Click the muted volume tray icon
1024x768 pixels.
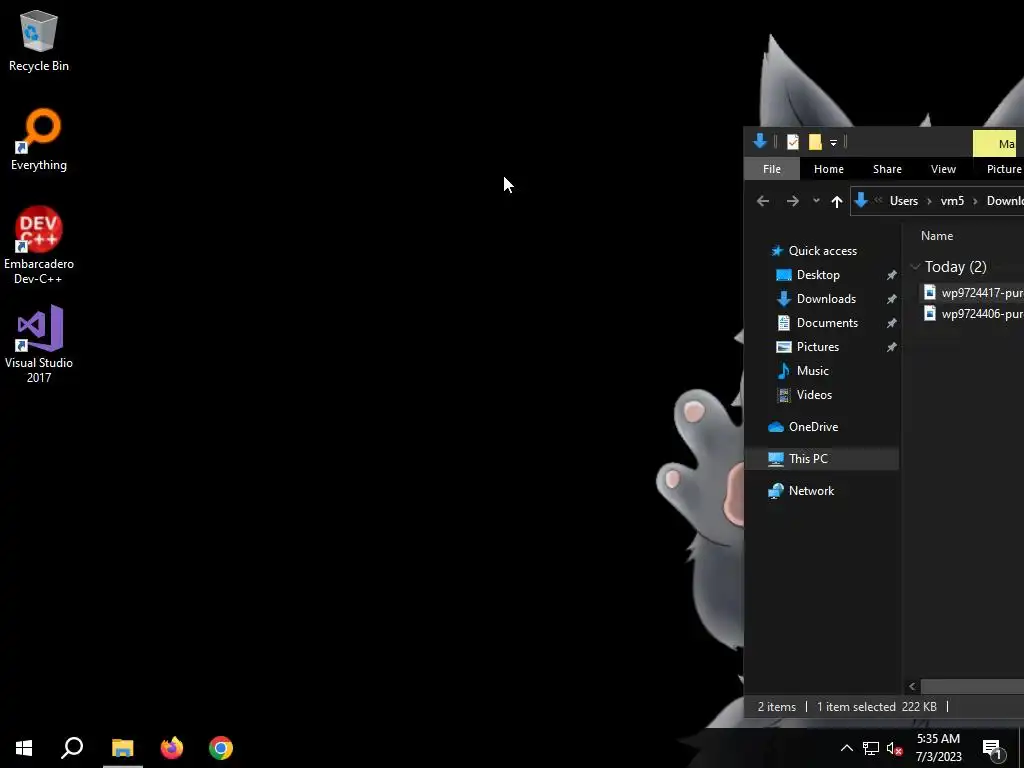coord(895,748)
